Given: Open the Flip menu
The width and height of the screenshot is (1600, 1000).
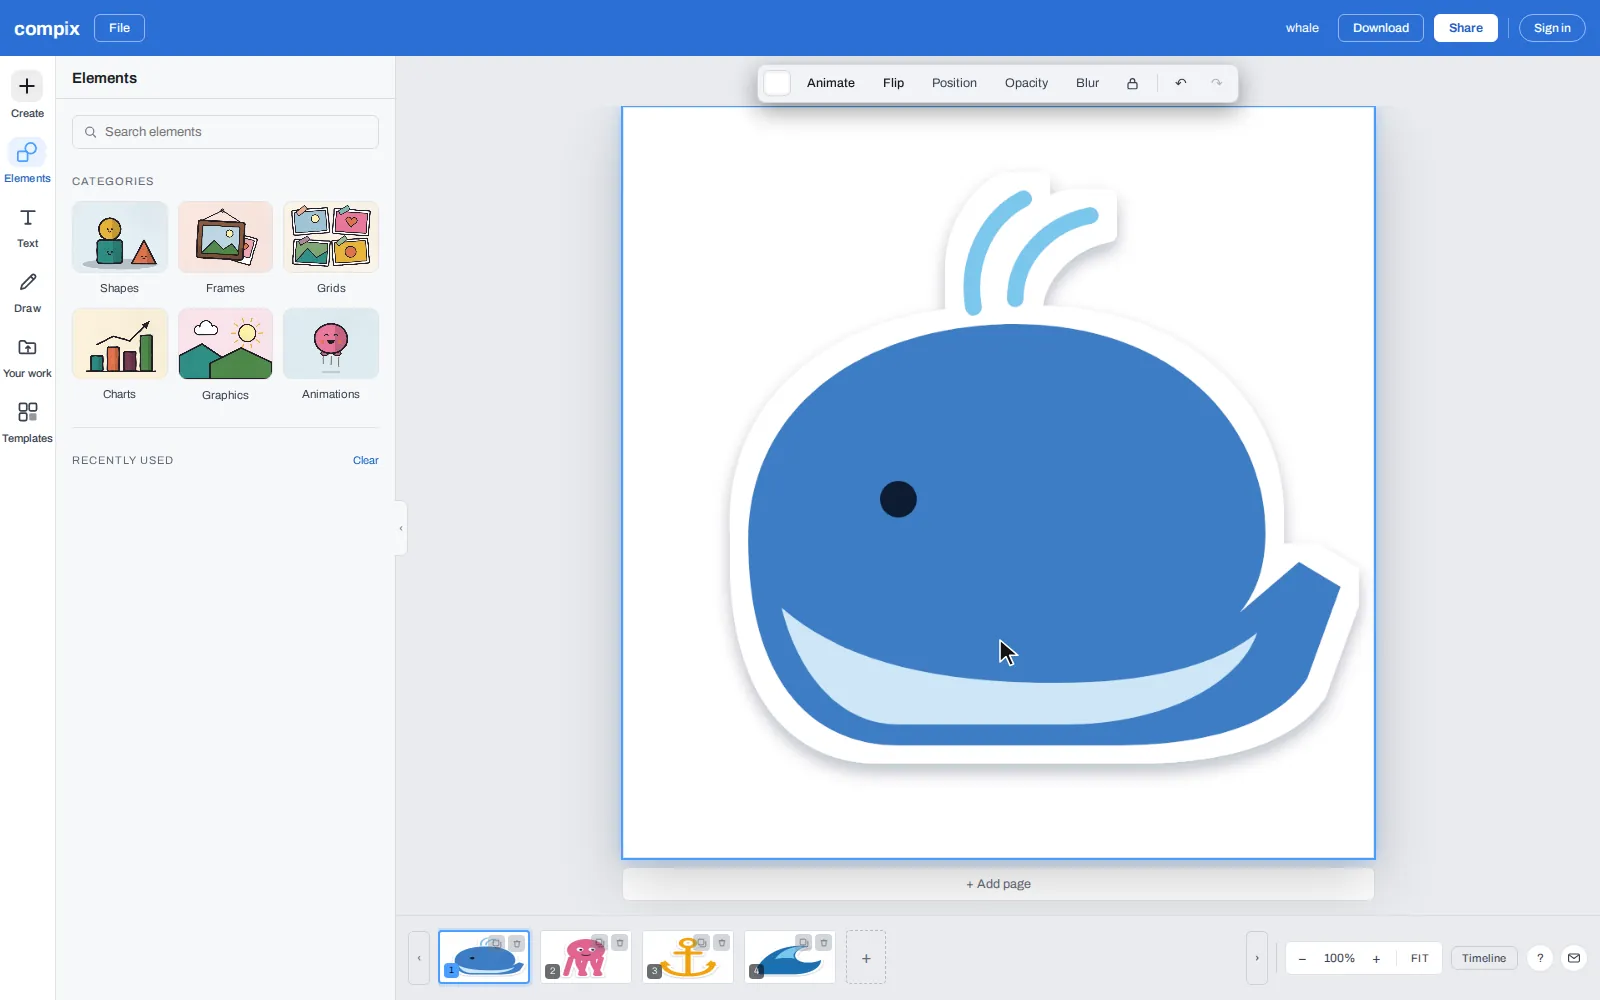Looking at the screenshot, I should coord(893,83).
